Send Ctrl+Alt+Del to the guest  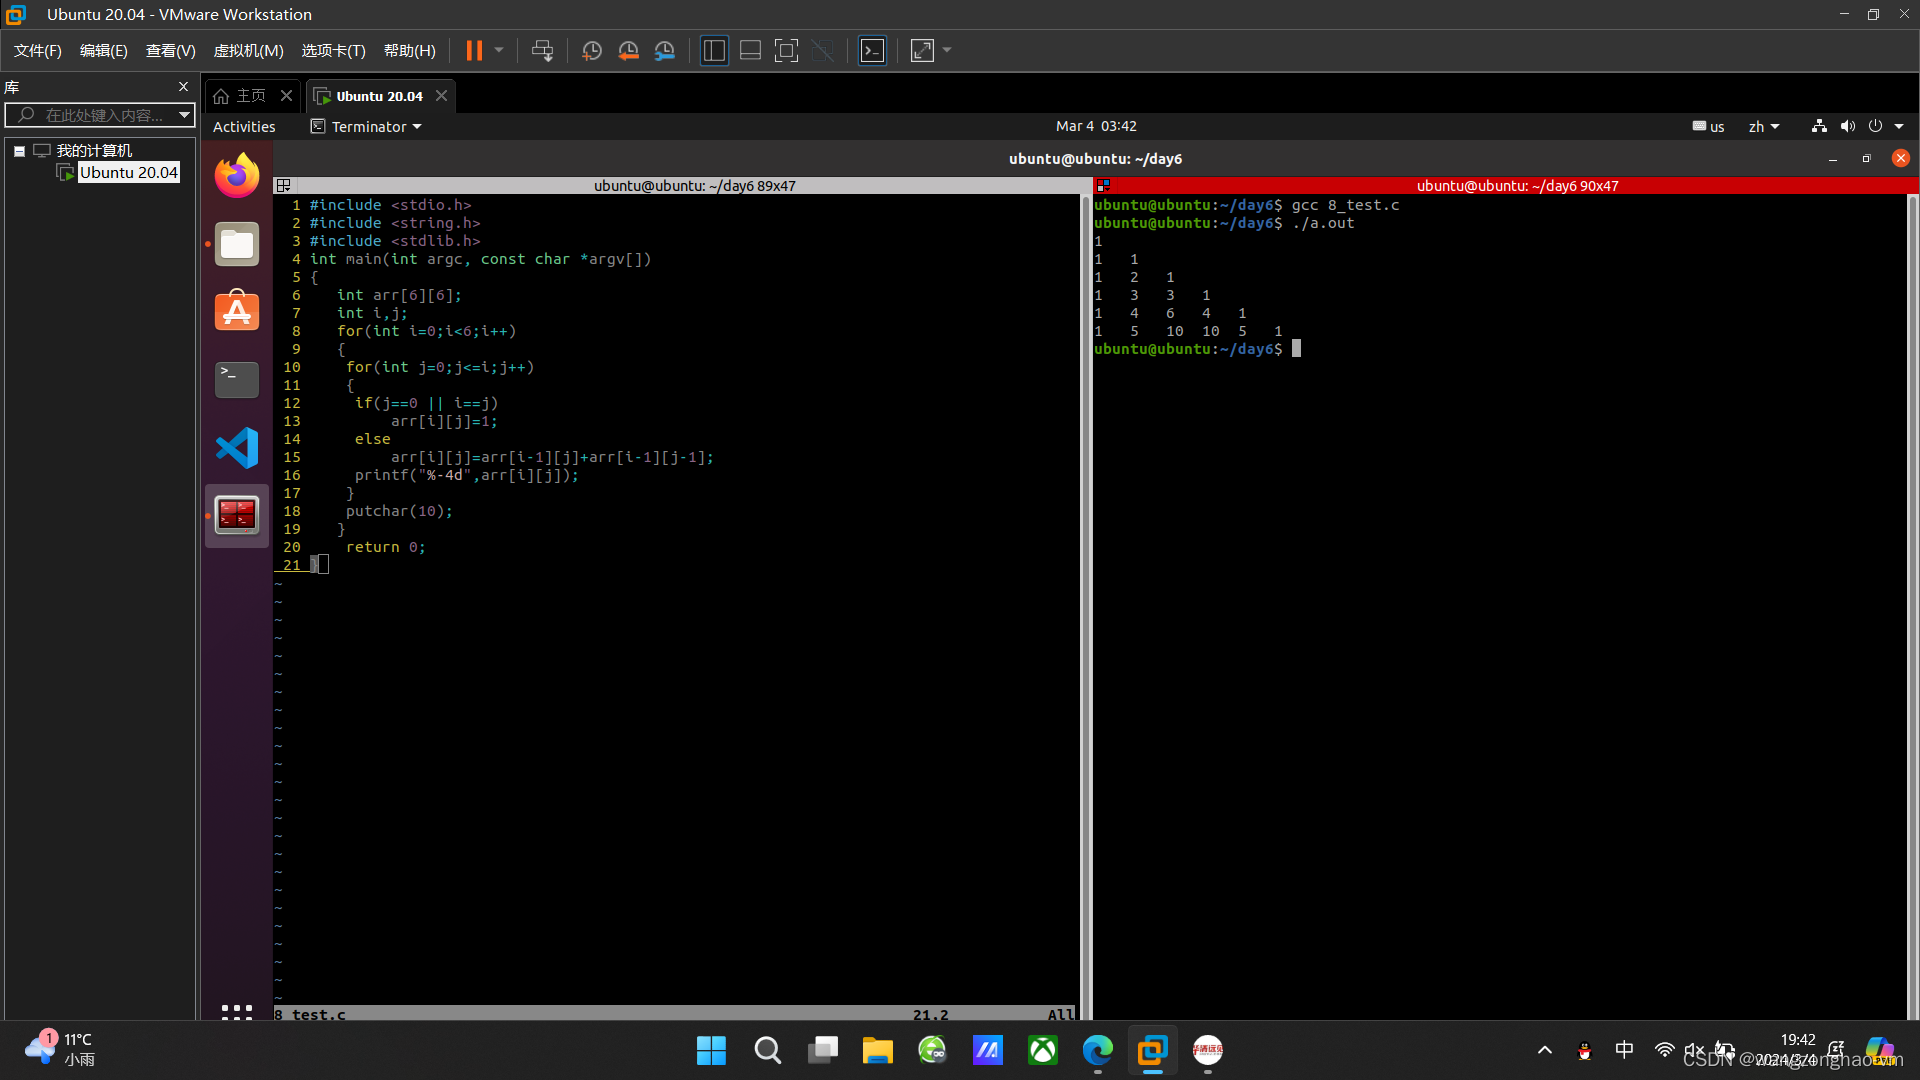(x=542, y=51)
